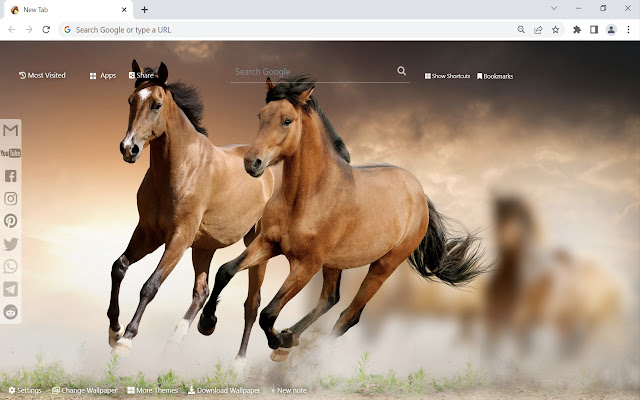
Task: Open Instagram from the left sidebar
Action: tap(11, 198)
